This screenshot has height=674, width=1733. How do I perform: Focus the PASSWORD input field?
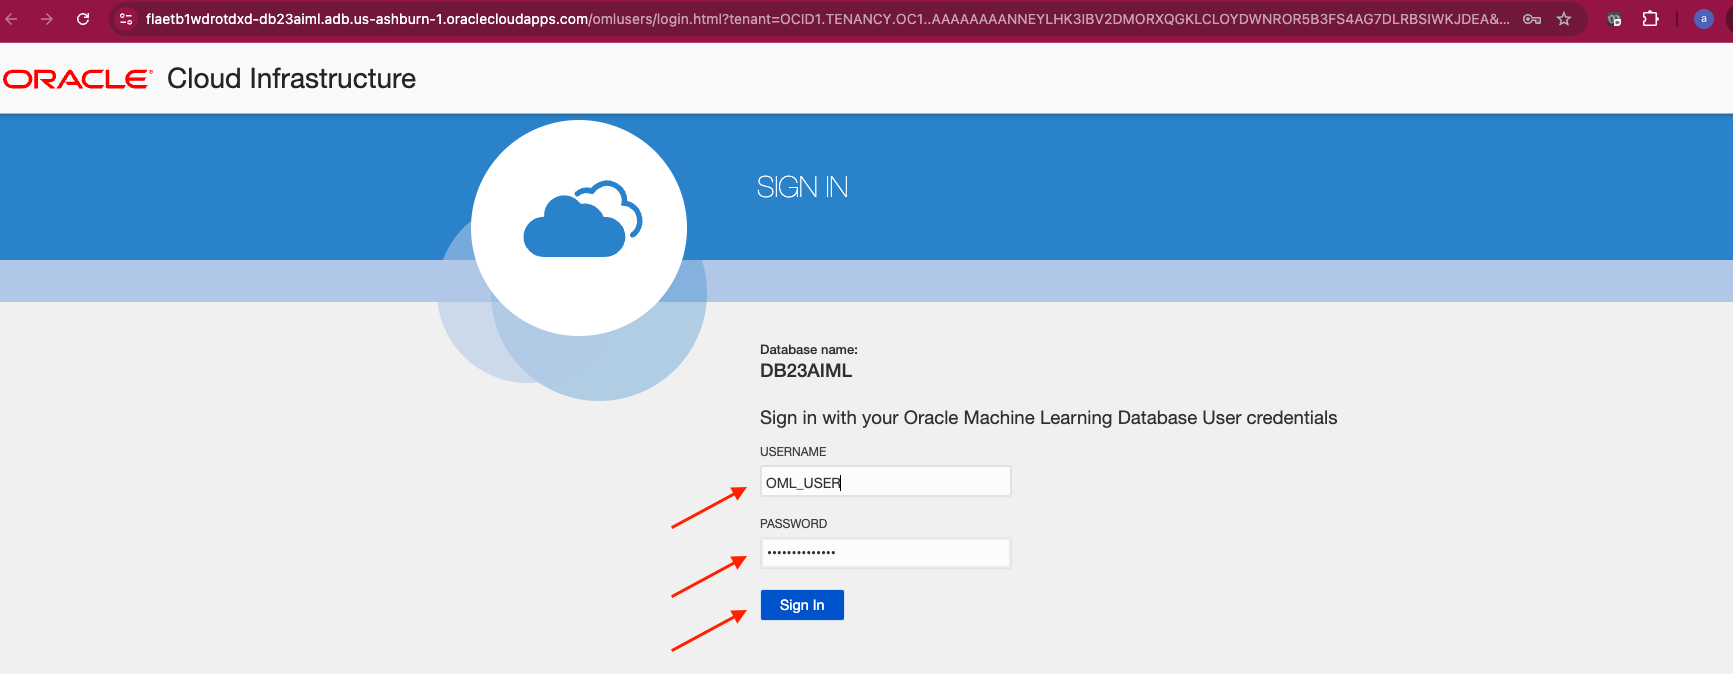(885, 553)
